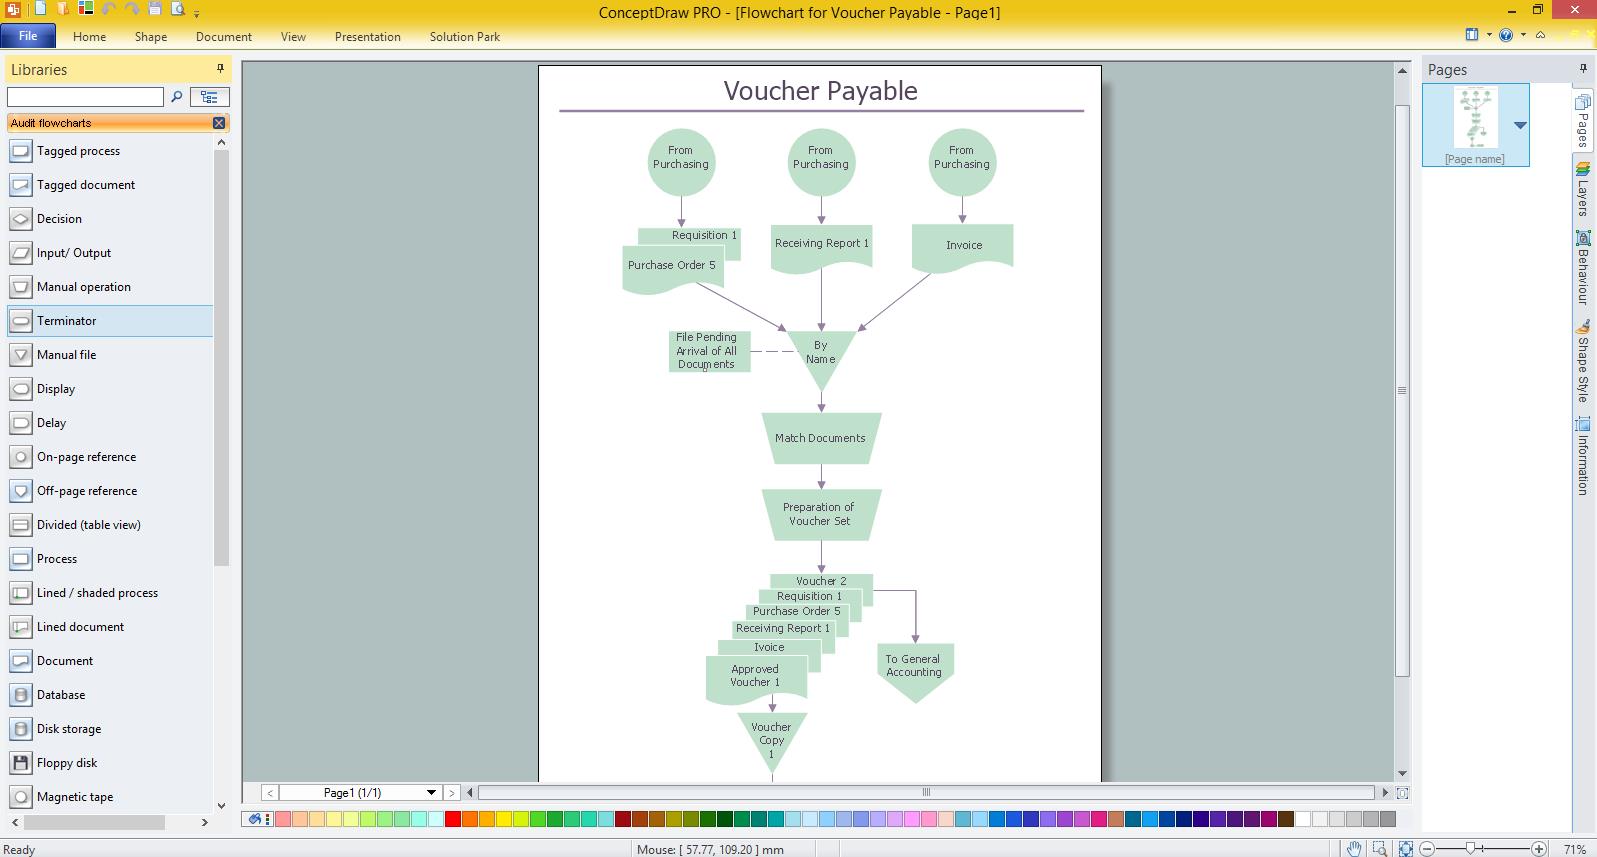
Task: Select the Hand pan tool in status bar
Action: point(1353,849)
